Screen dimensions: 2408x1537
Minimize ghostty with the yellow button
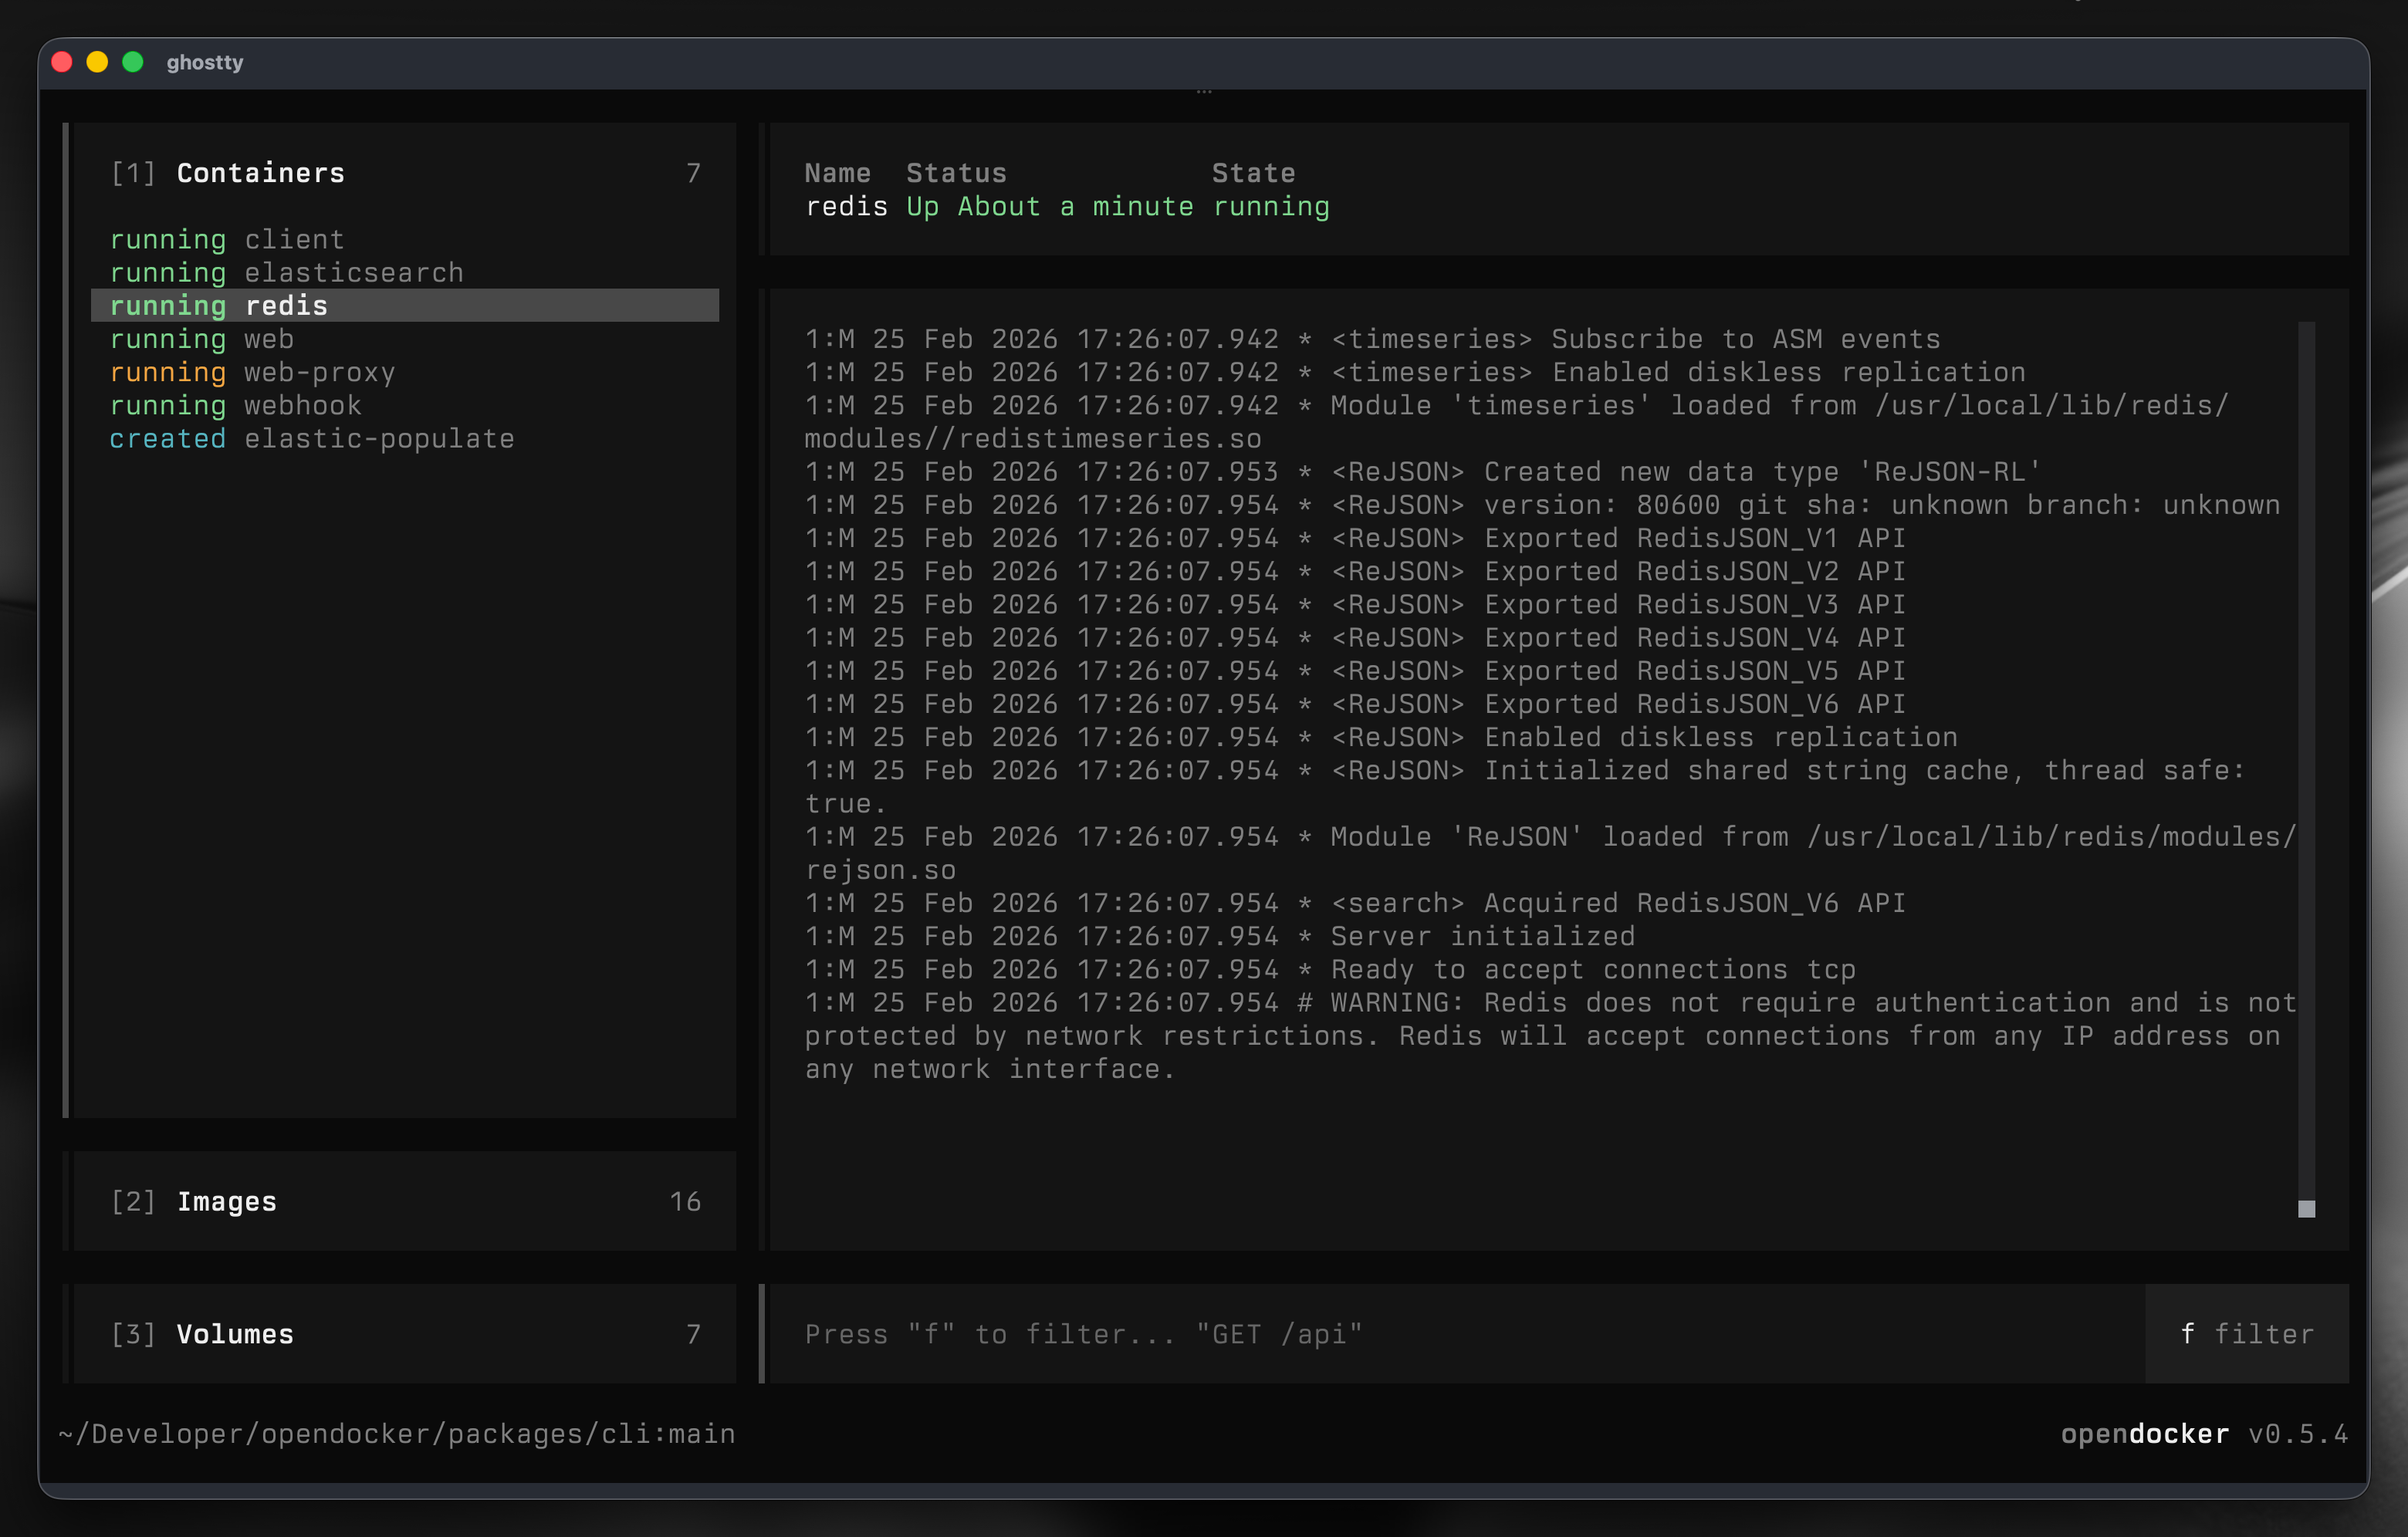pyautogui.click(x=97, y=62)
